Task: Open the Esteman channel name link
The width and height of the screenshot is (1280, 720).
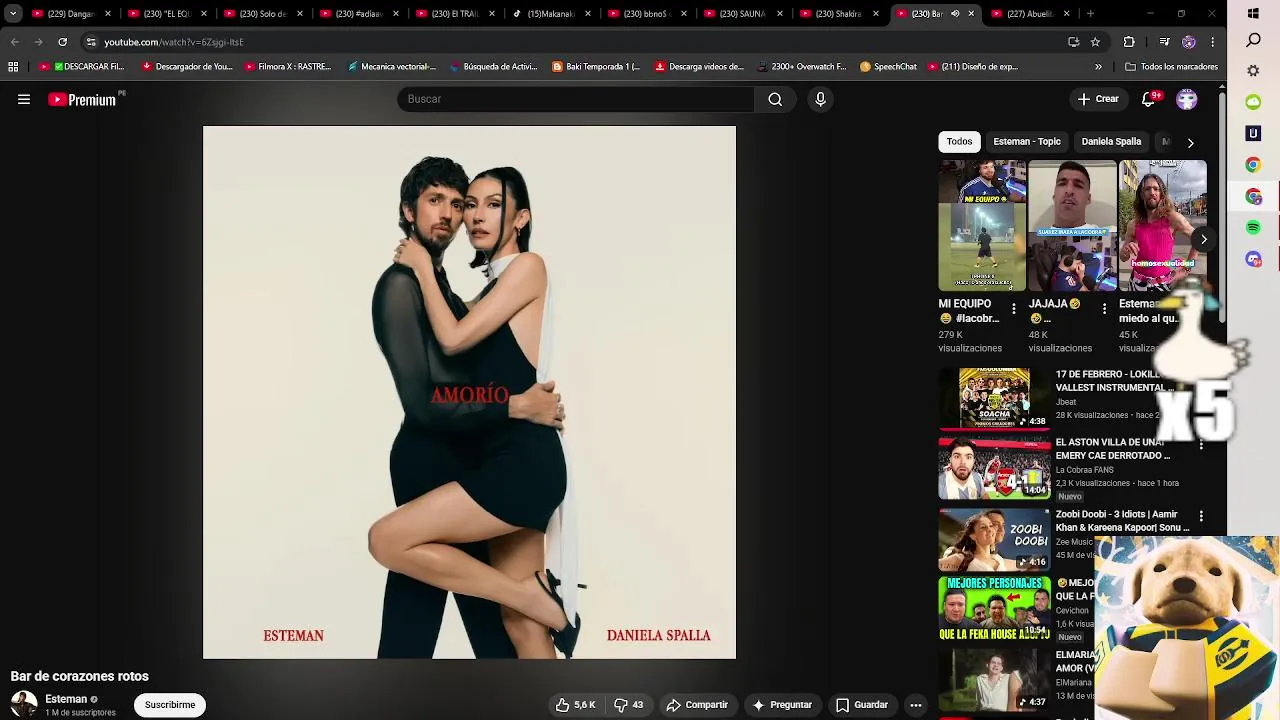Action: [66, 699]
